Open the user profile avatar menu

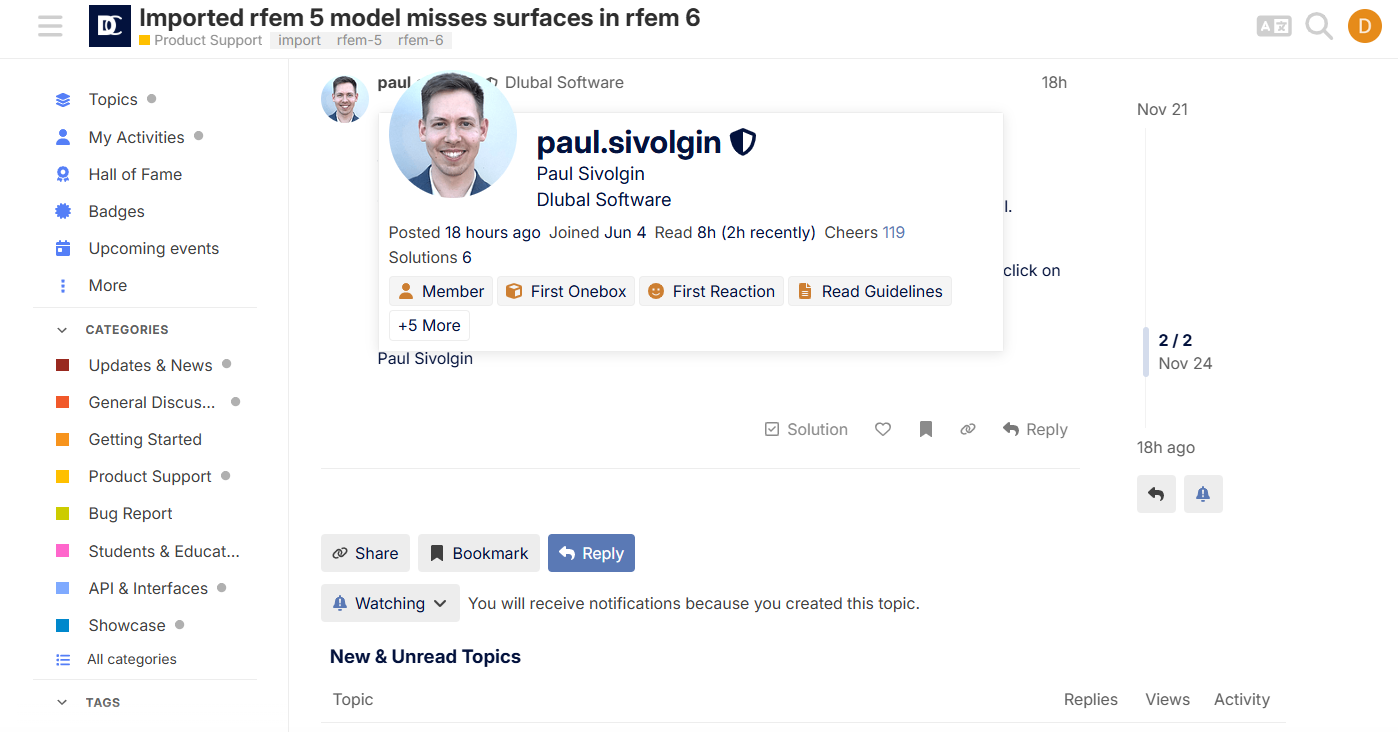pos(1364,26)
